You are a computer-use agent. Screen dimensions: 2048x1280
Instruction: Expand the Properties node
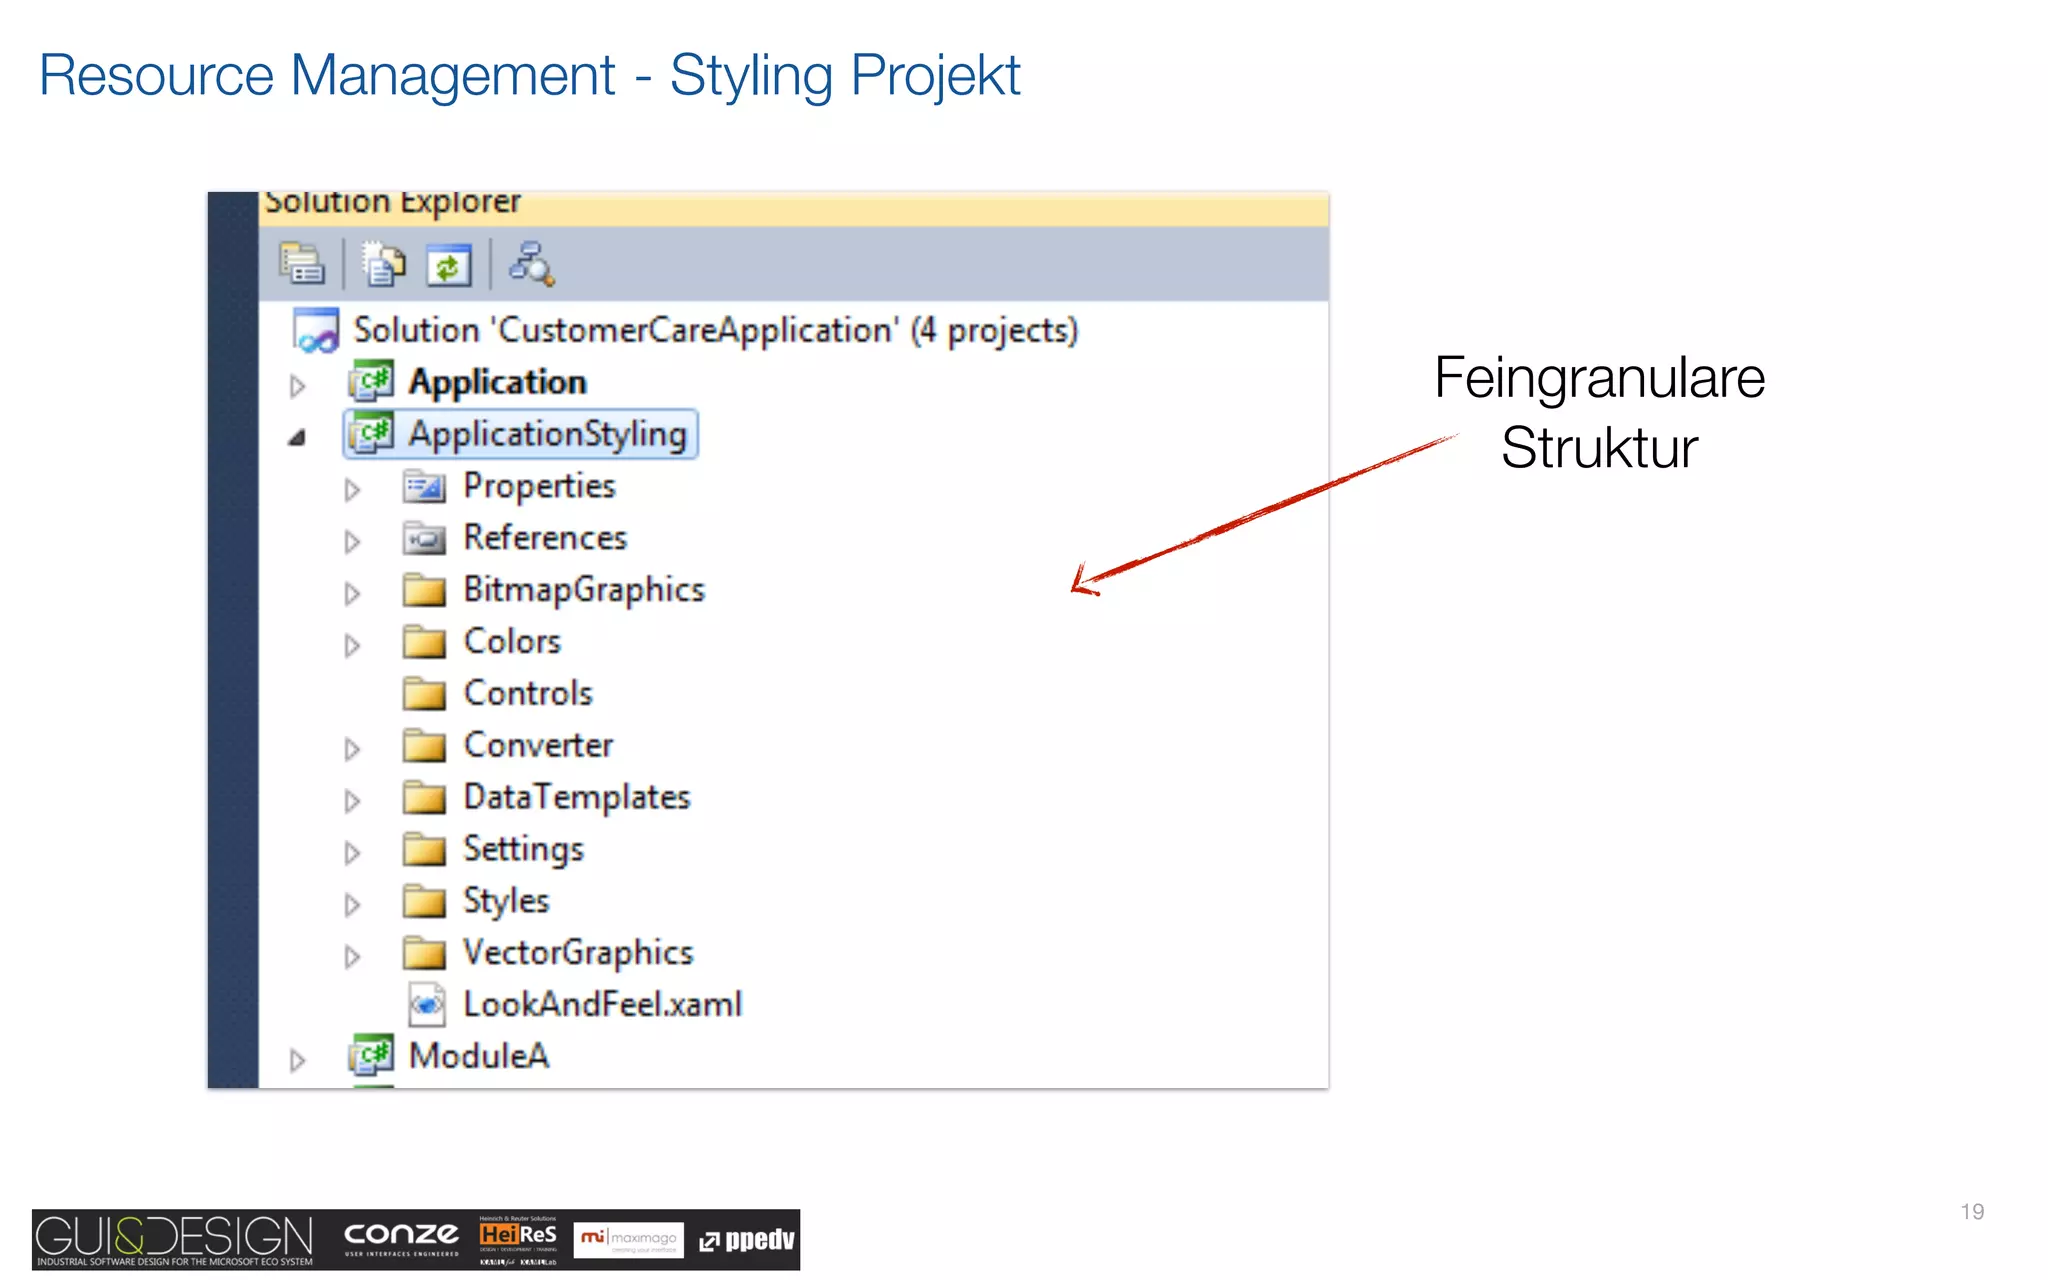coord(352,490)
